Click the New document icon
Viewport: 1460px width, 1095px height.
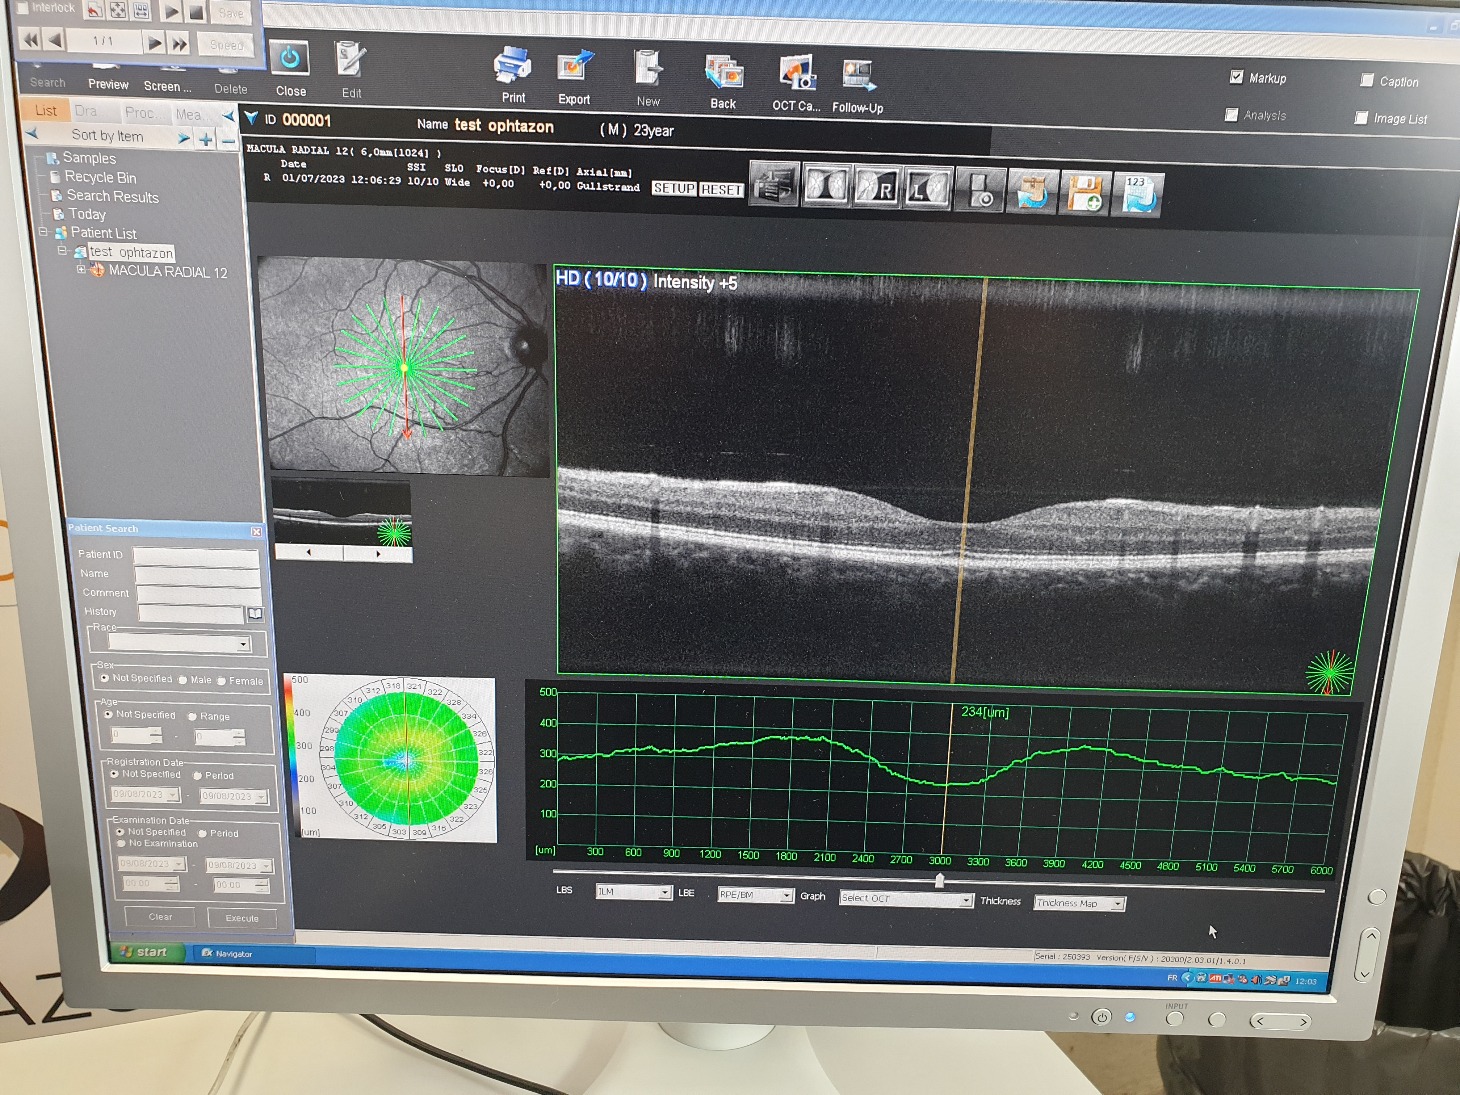648,68
